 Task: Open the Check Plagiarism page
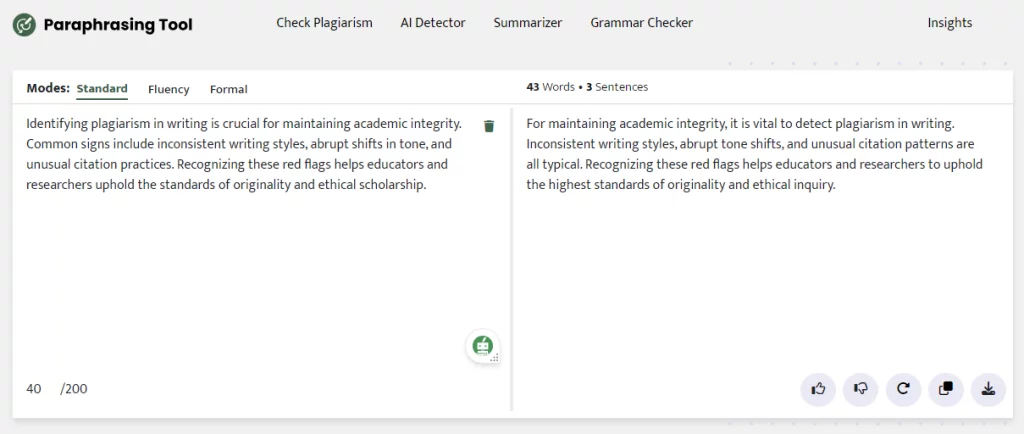(324, 23)
